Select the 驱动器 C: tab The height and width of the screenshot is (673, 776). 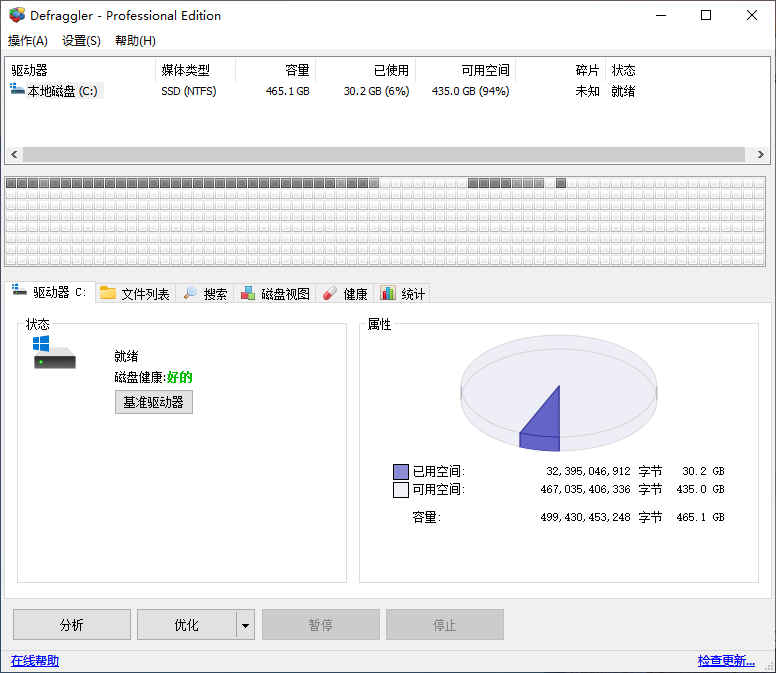[49, 292]
